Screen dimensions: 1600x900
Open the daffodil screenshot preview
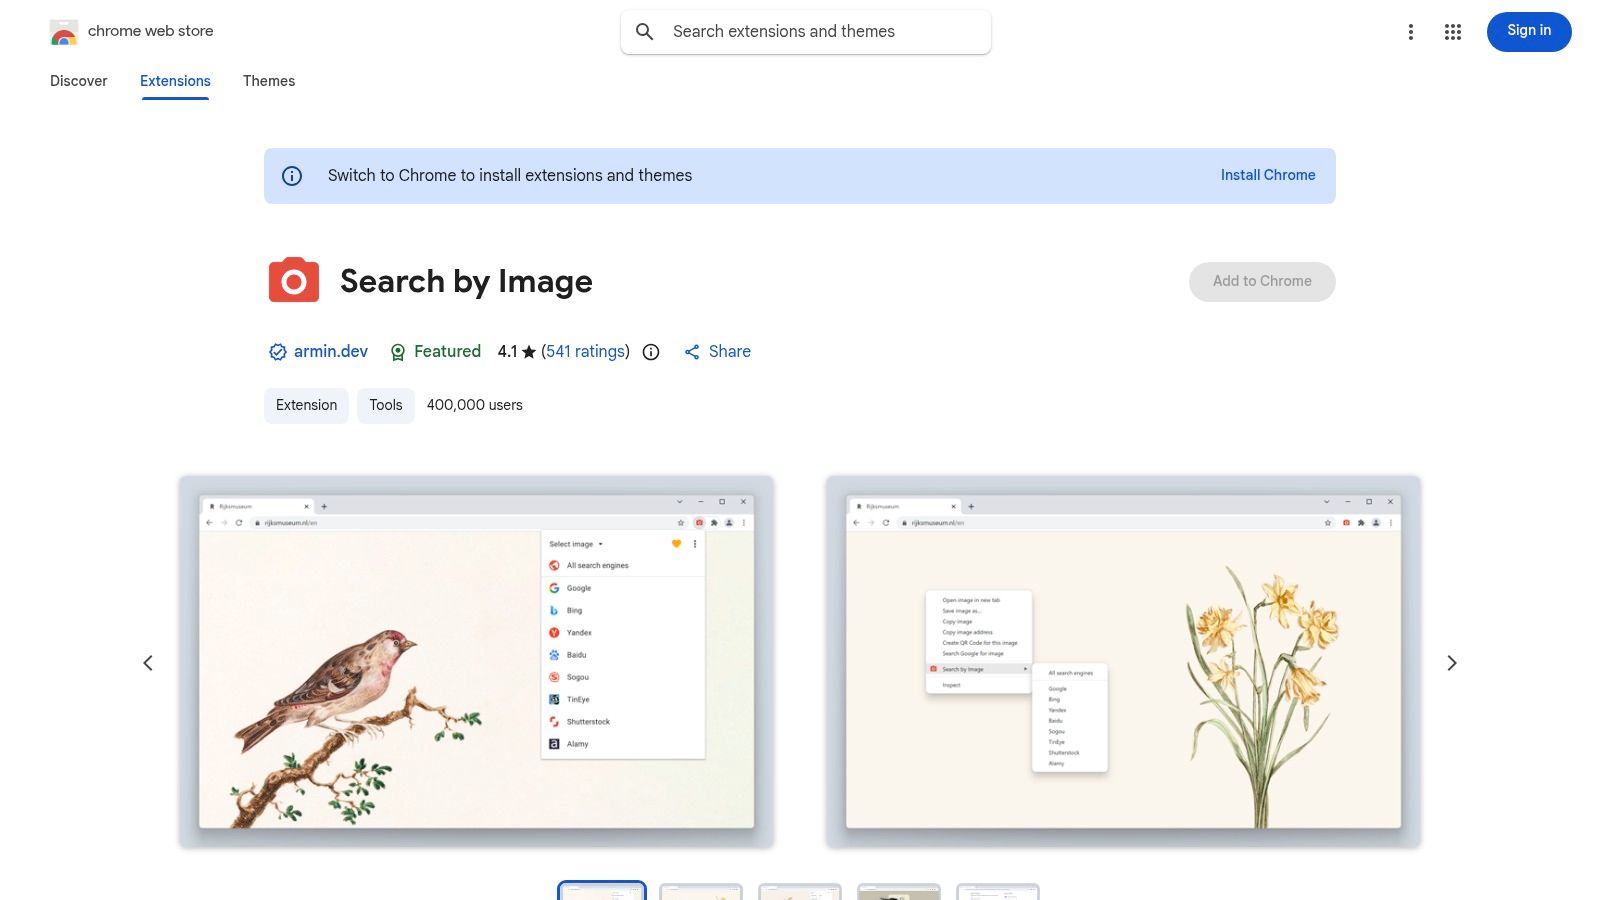tap(1123, 662)
